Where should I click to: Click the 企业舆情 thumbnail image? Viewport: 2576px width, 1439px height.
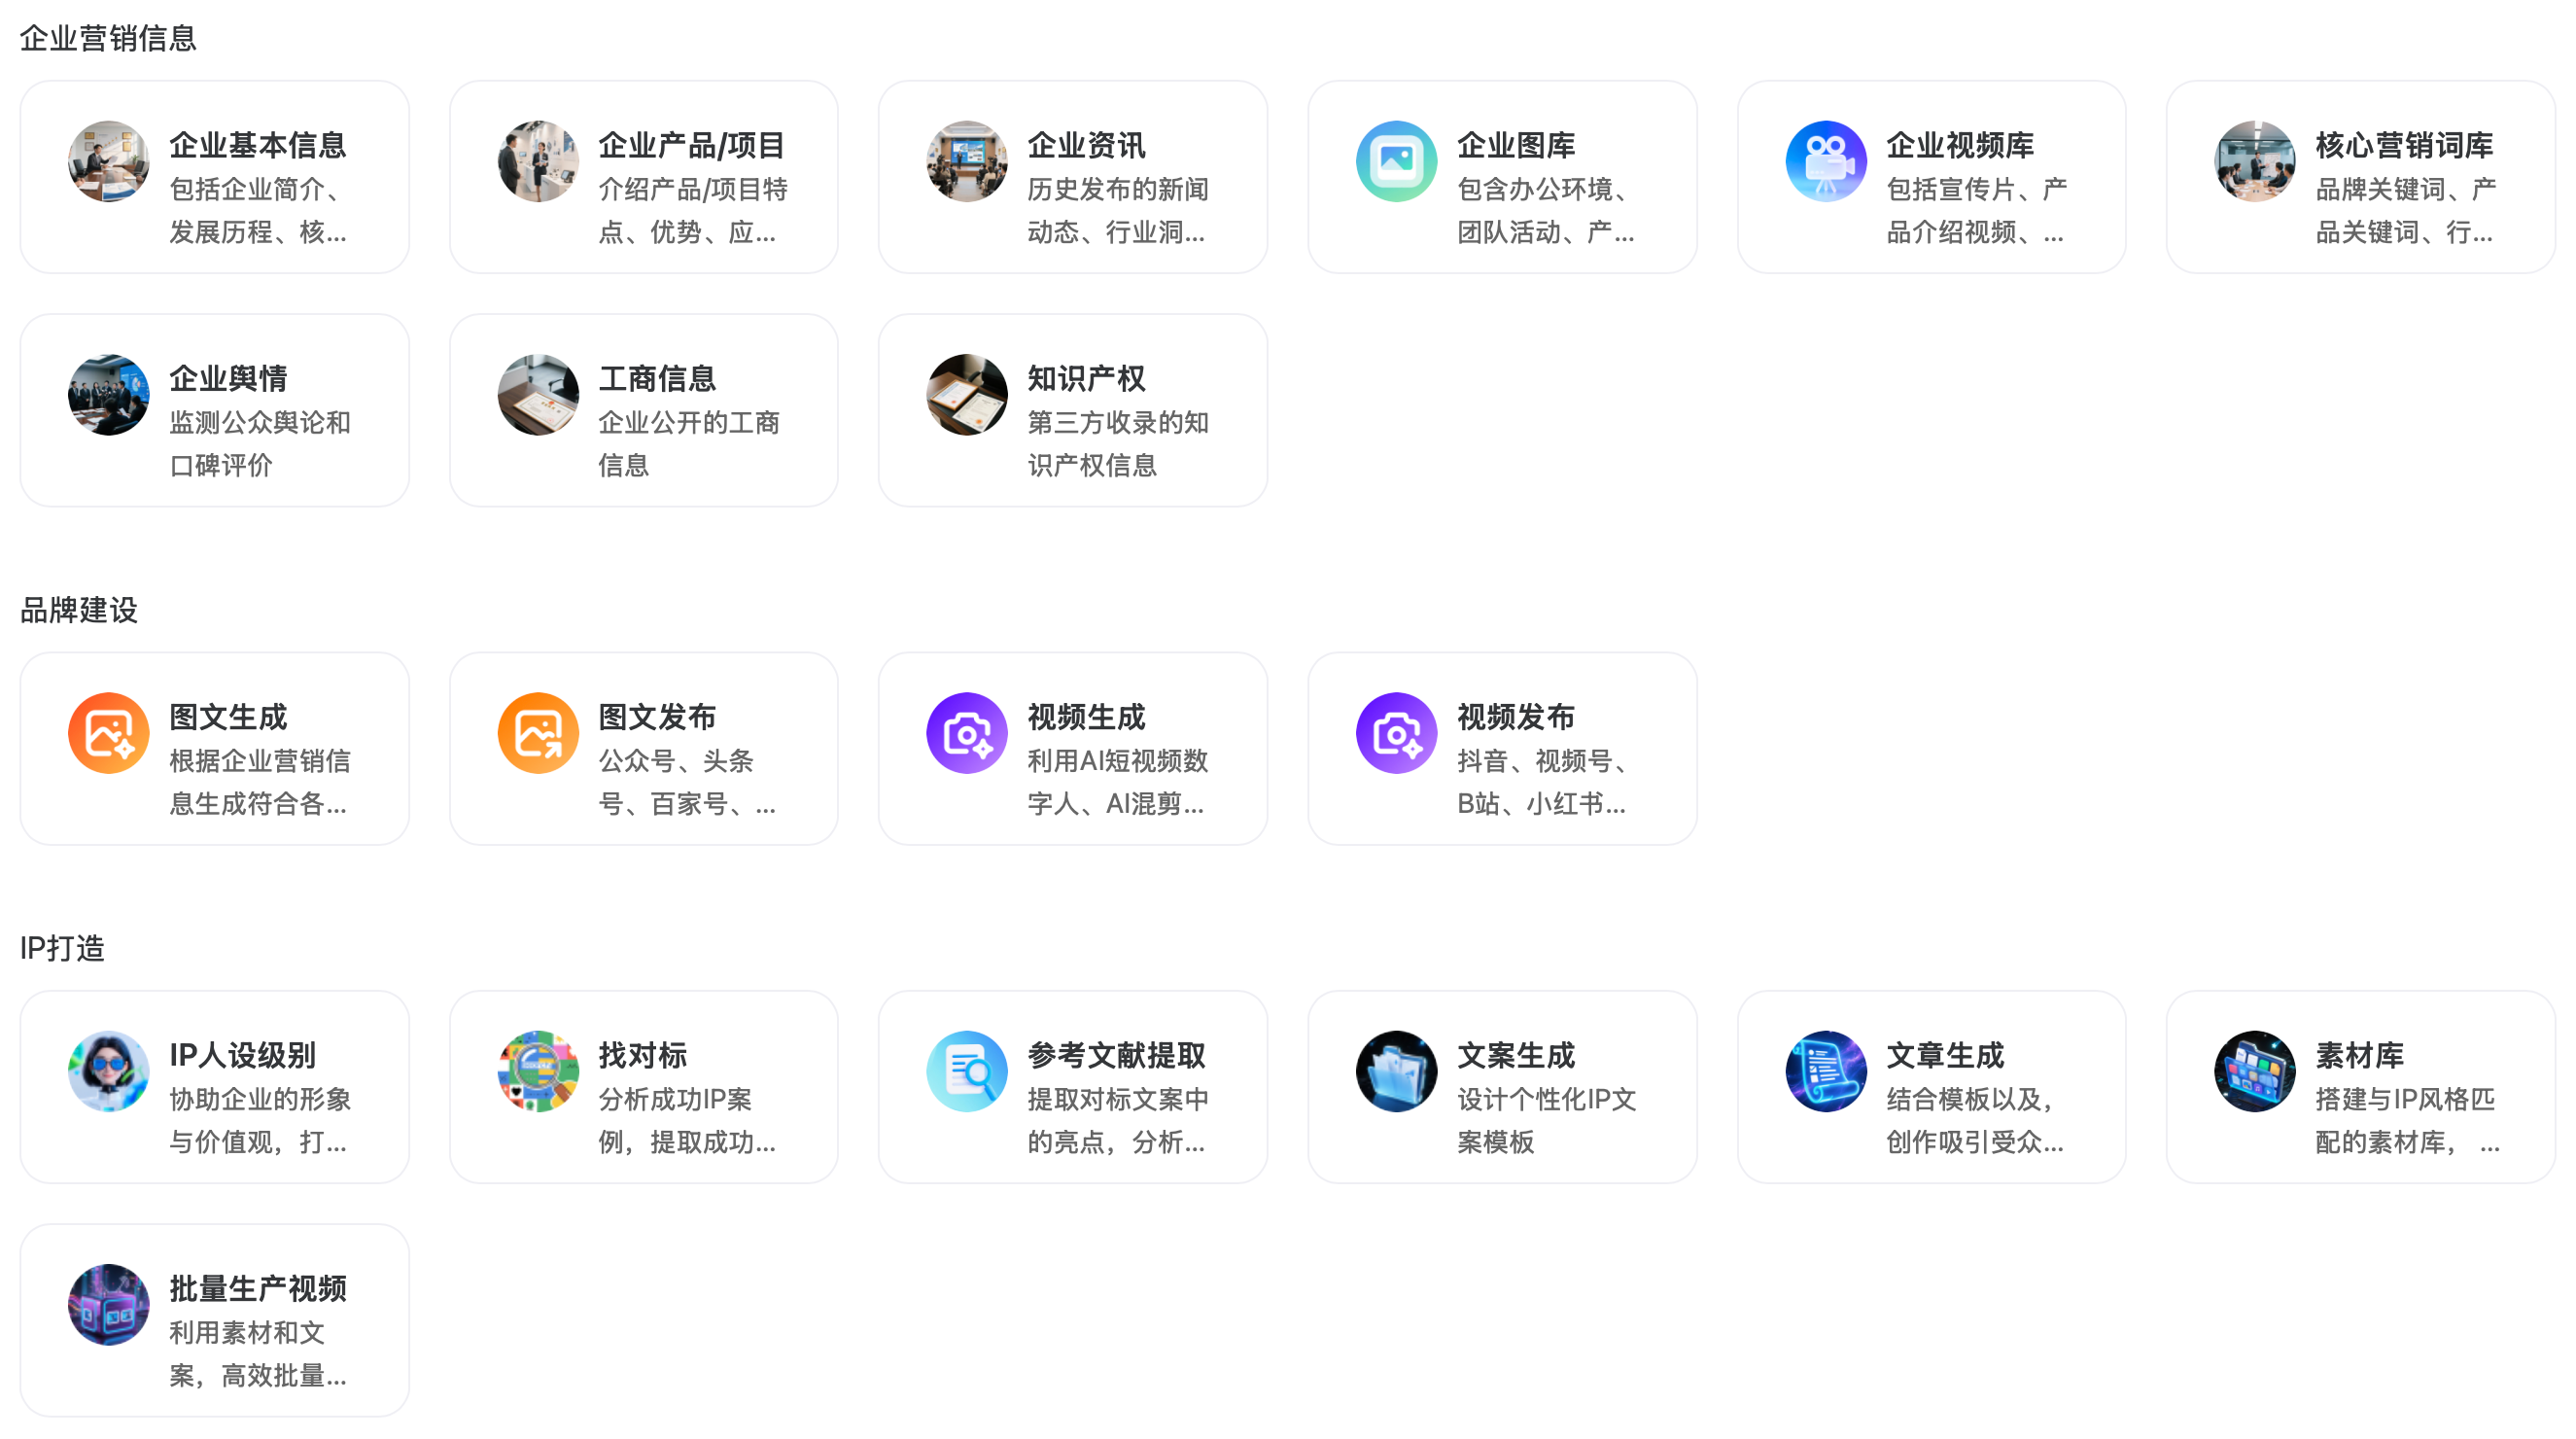(x=108, y=394)
